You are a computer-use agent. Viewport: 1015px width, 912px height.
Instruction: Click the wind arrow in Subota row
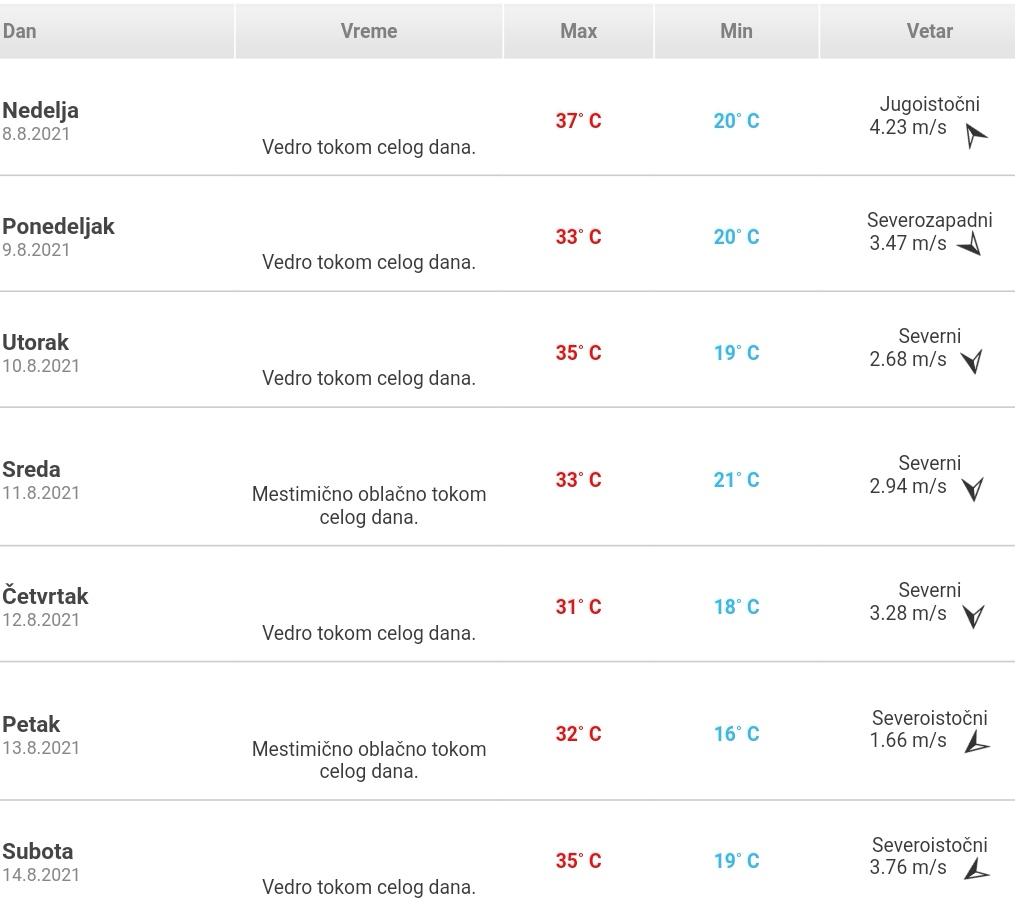[976, 869]
